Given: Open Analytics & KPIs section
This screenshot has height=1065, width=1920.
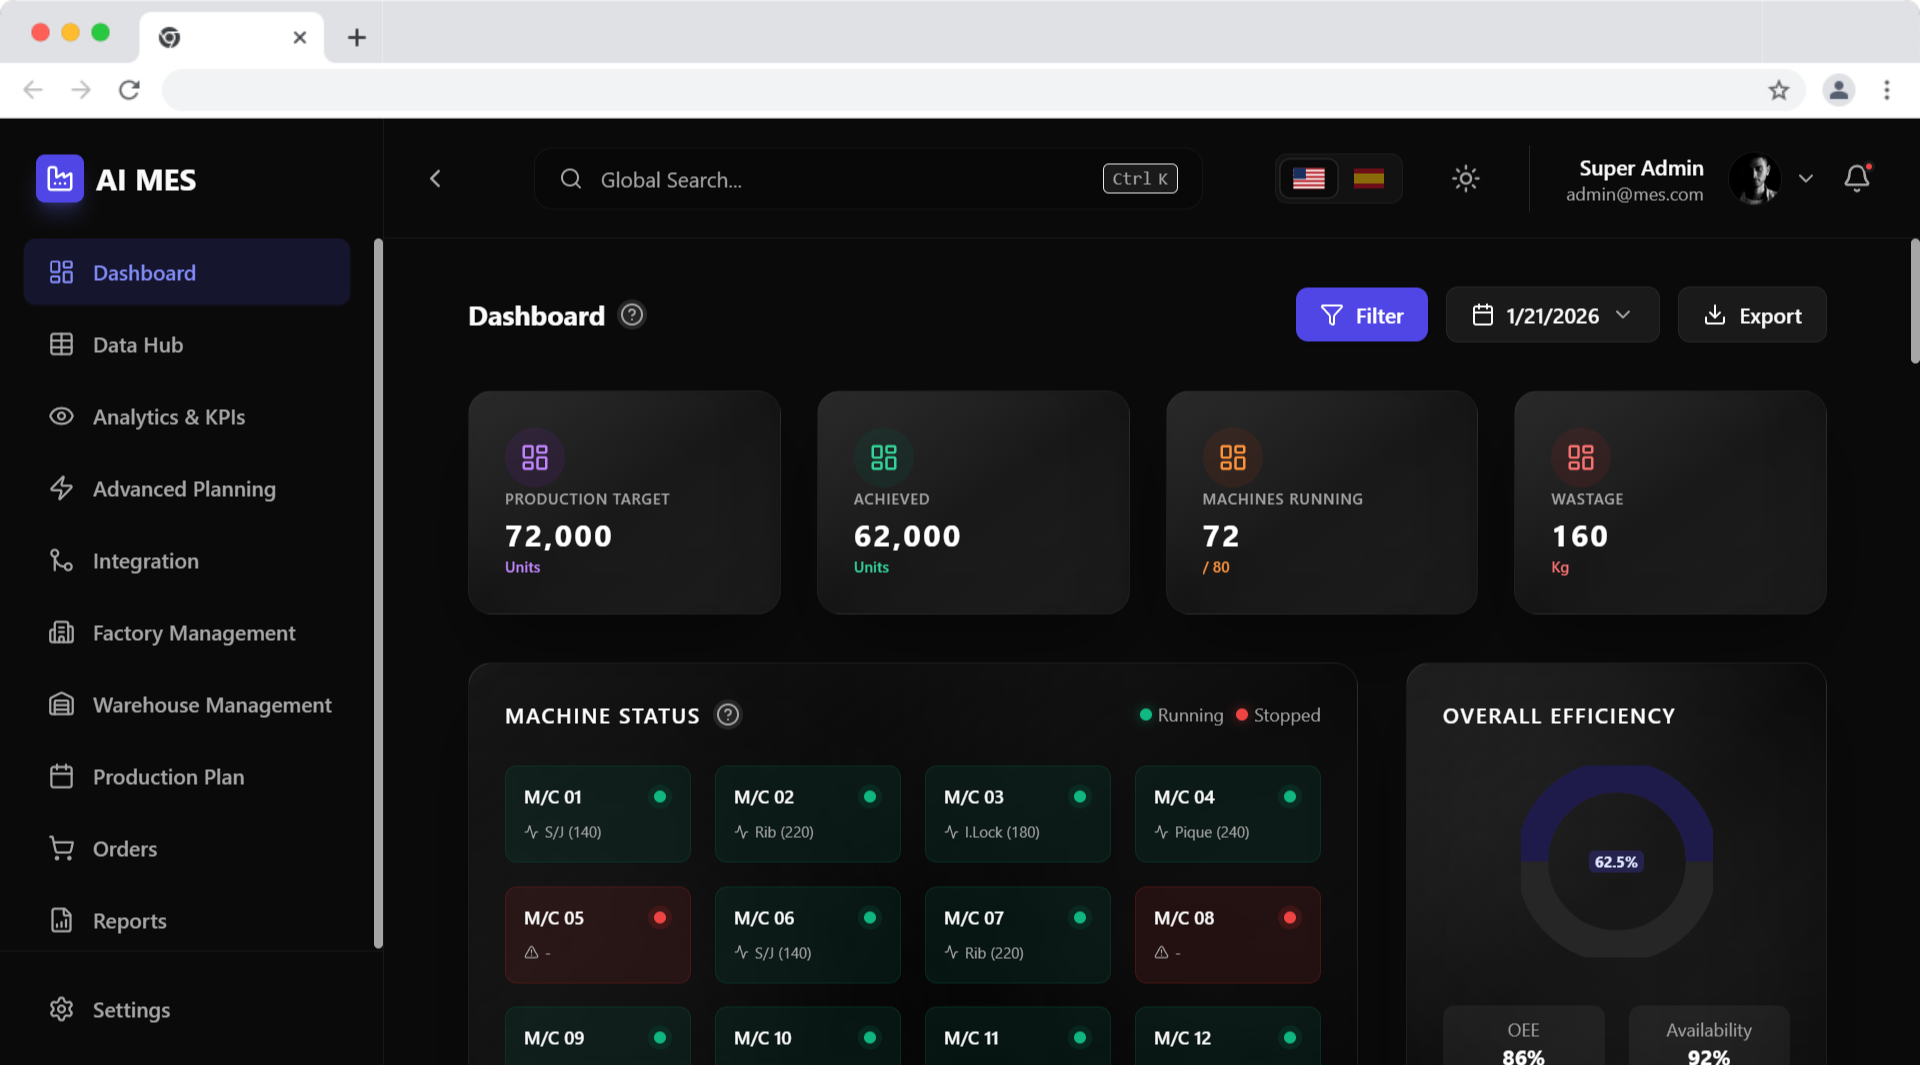Looking at the screenshot, I should [x=187, y=417].
